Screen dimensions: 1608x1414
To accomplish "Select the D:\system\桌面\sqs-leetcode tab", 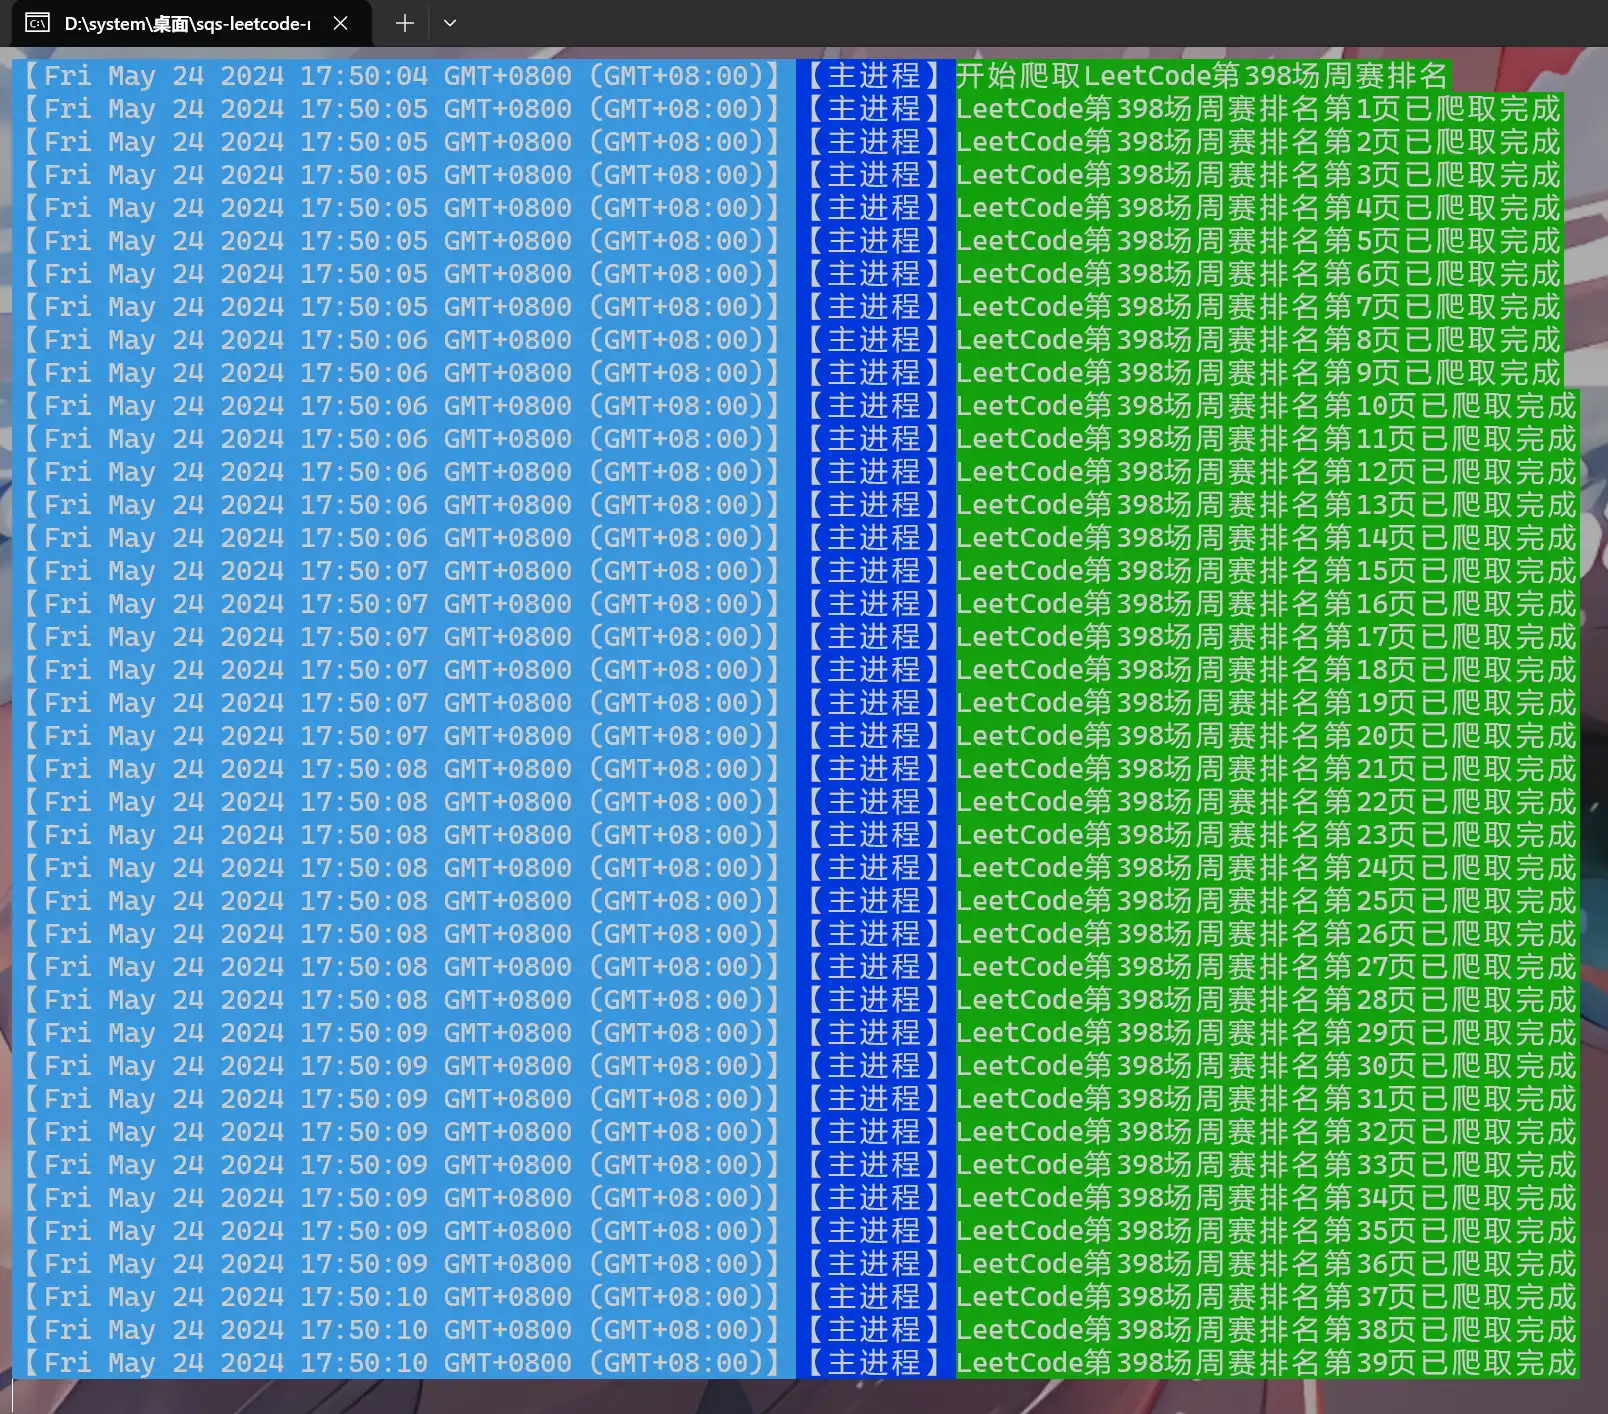I will (x=187, y=23).
